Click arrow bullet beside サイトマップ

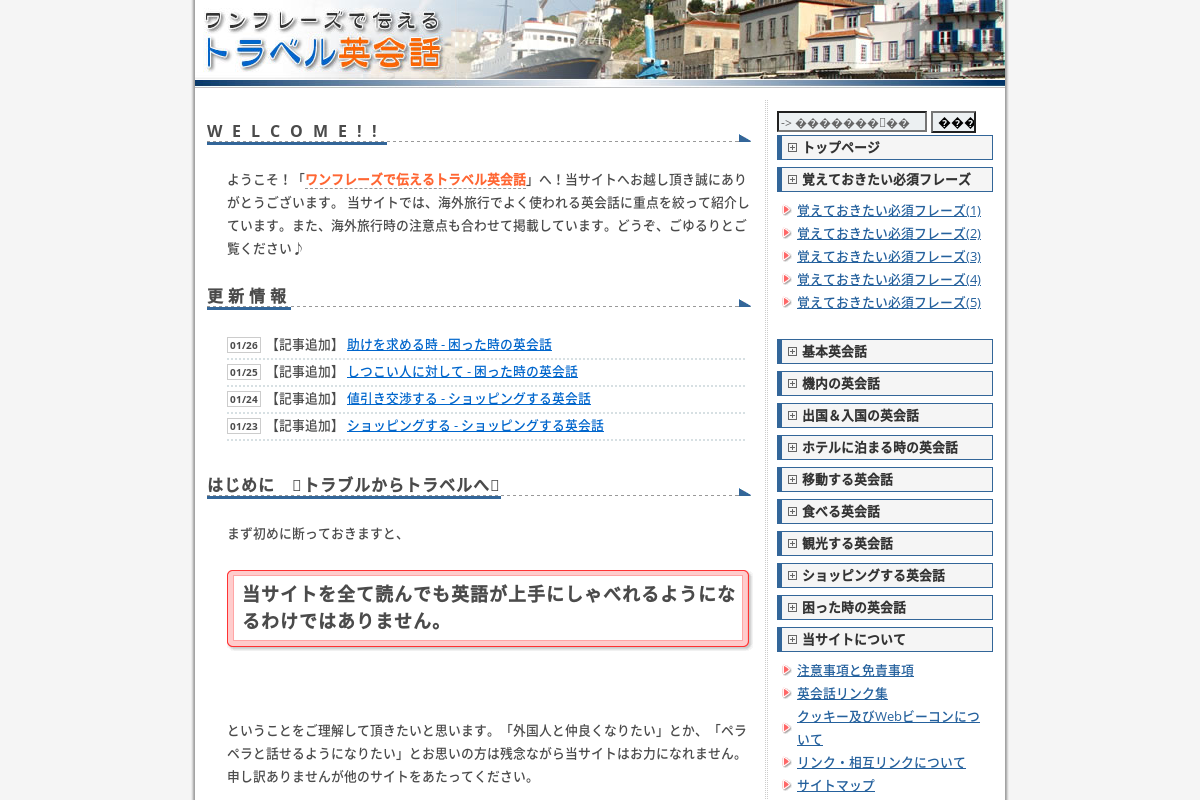coord(787,785)
